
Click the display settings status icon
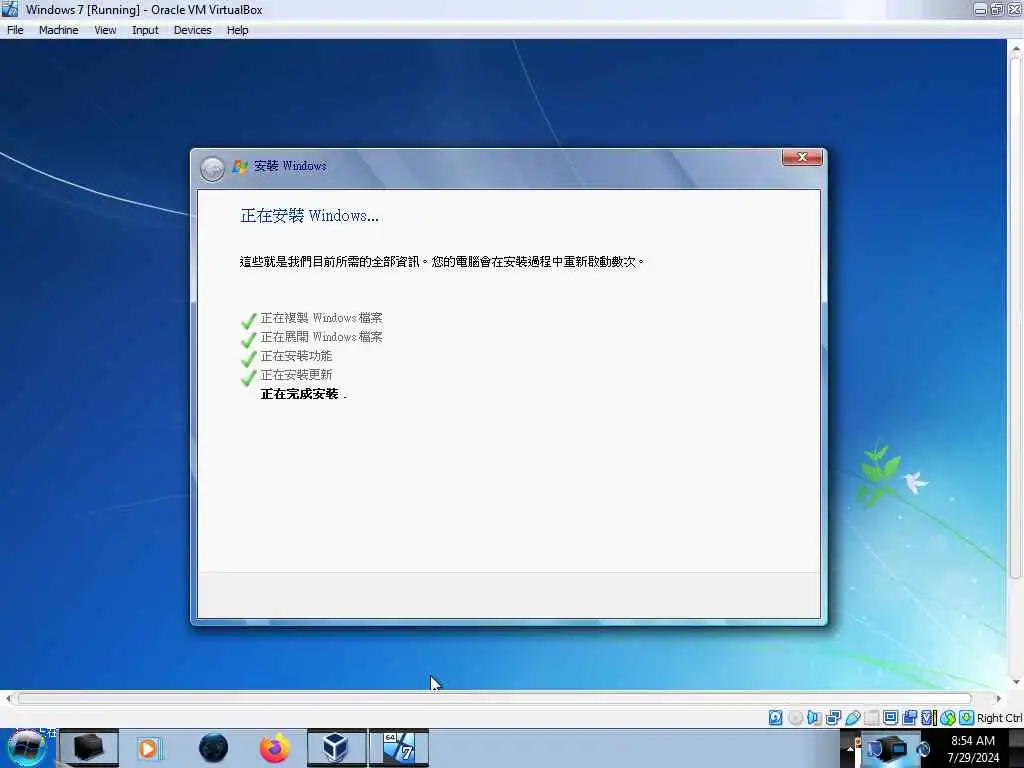(x=890, y=718)
